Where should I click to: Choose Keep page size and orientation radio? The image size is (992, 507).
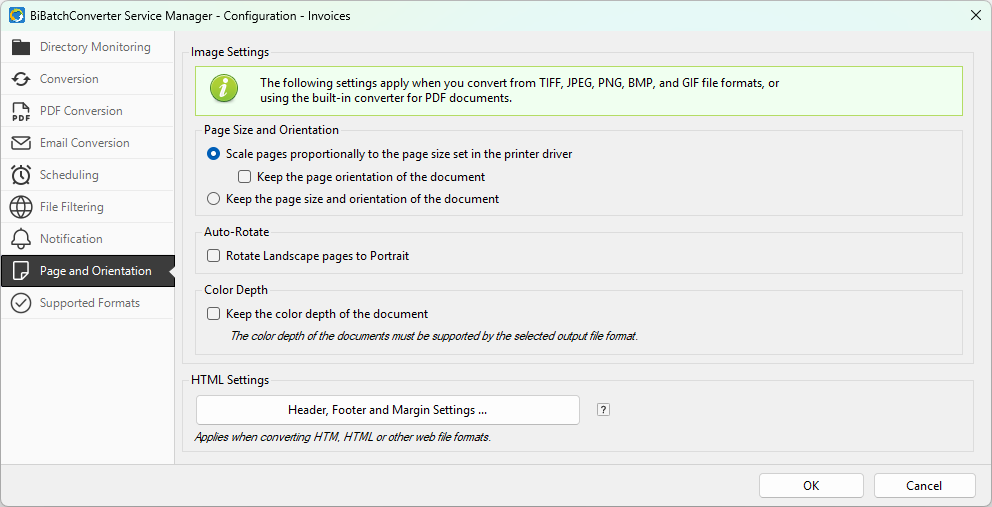(x=213, y=199)
